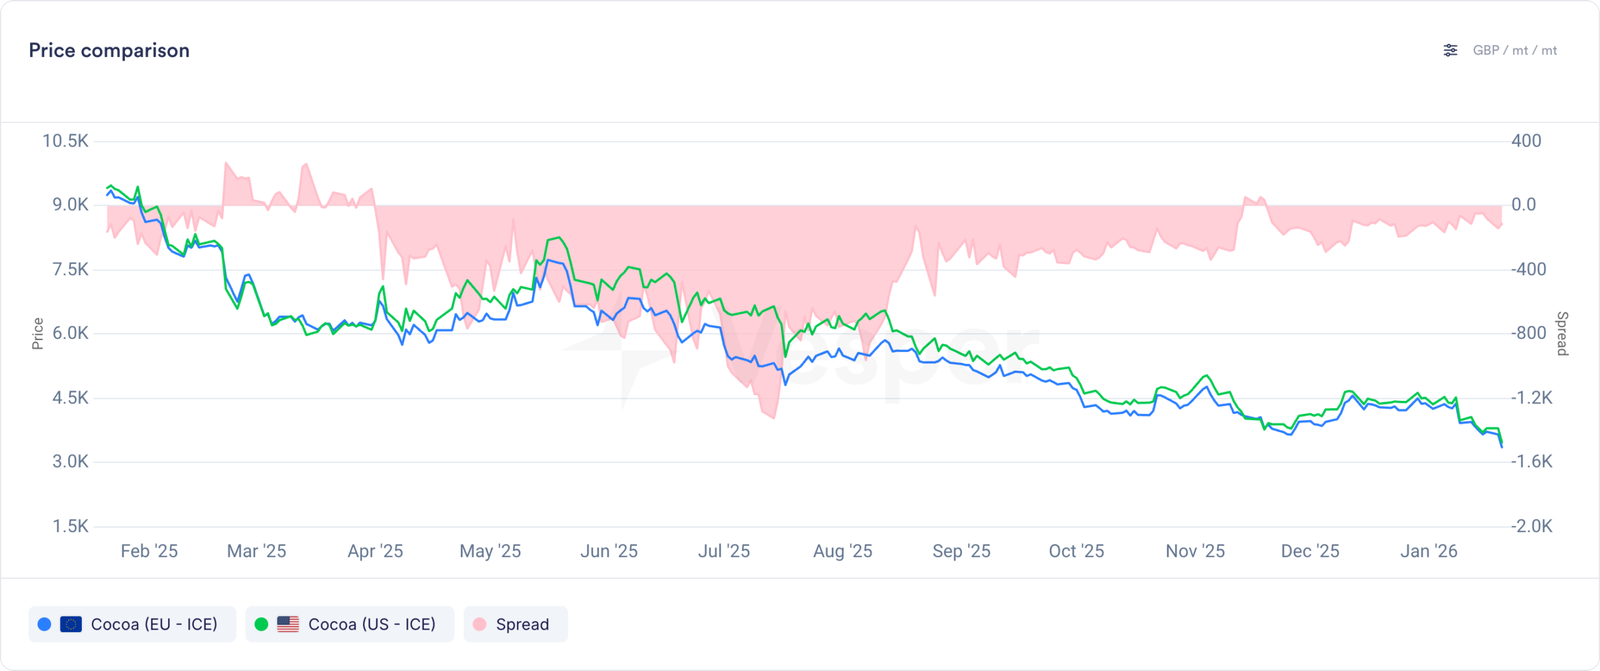The height and width of the screenshot is (671, 1600).
Task: Hide the Spread series via legend
Action: click(x=522, y=624)
